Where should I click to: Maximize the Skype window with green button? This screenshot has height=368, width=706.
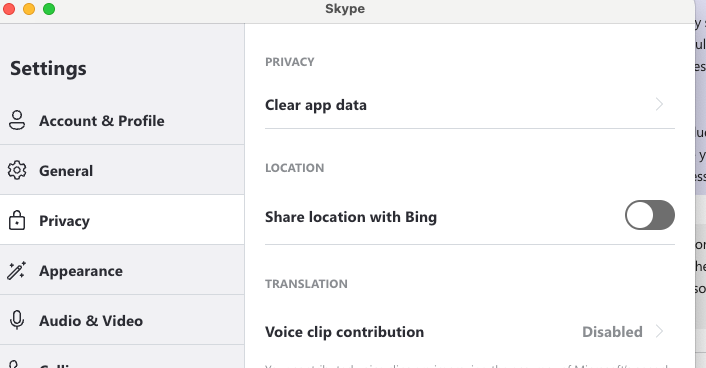pyautogui.click(x=49, y=9)
